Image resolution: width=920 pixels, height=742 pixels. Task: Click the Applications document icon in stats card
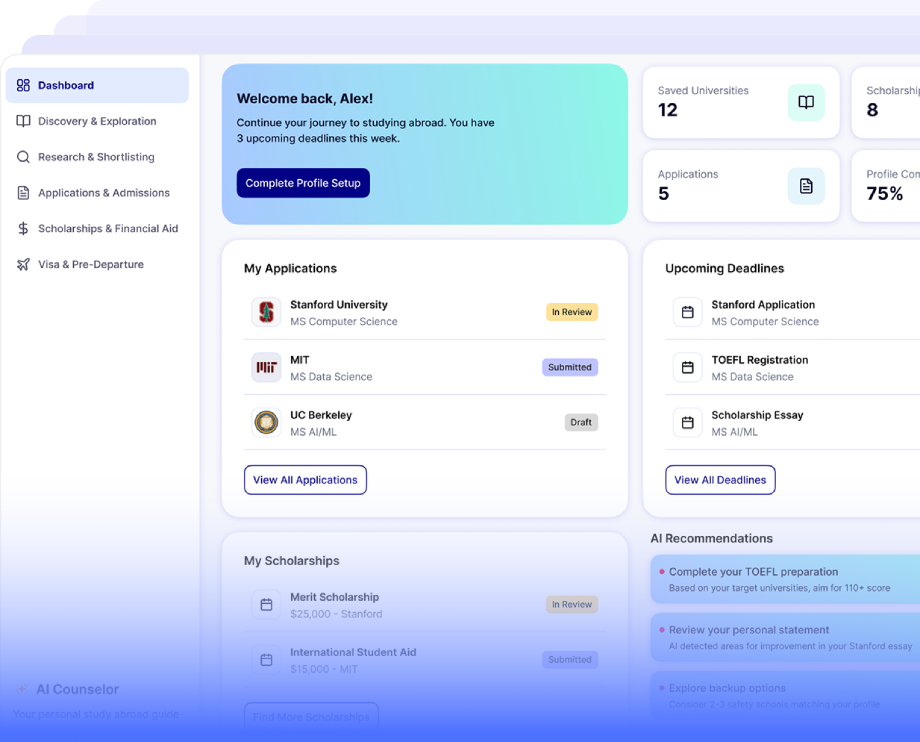[806, 186]
